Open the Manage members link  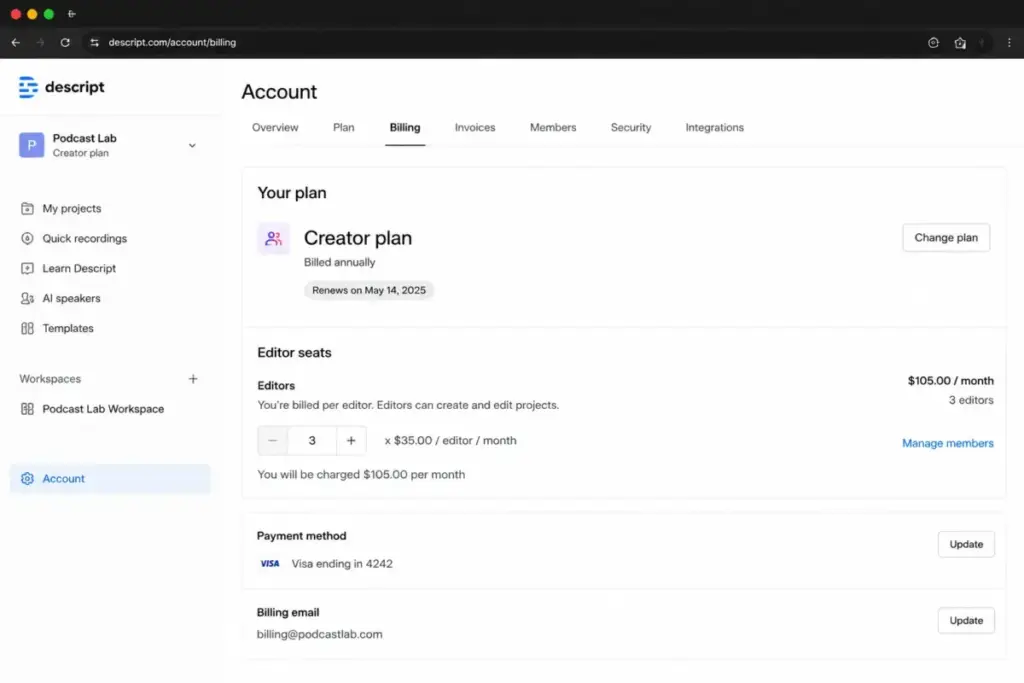pos(948,443)
